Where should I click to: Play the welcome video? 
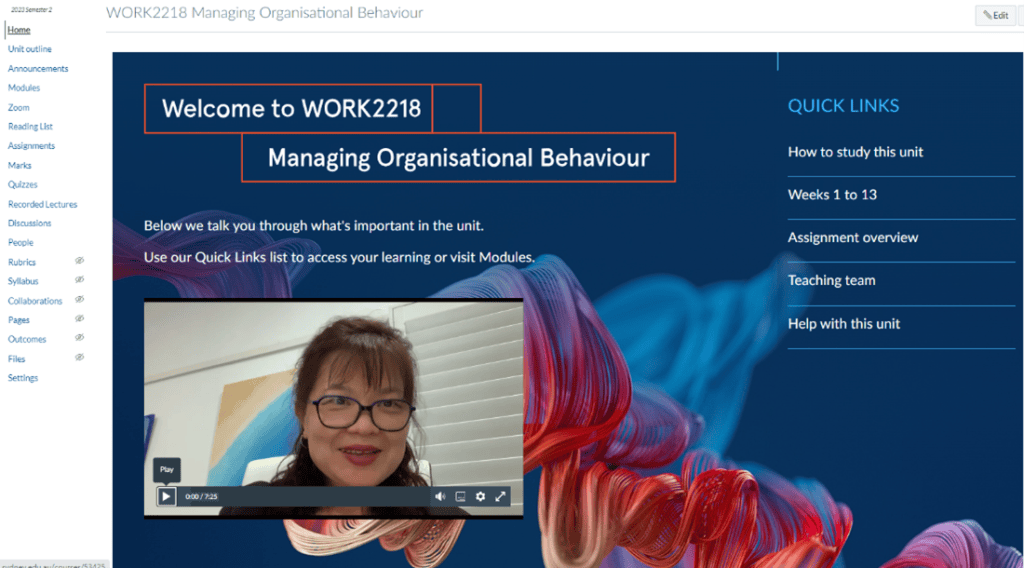[166, 496]
